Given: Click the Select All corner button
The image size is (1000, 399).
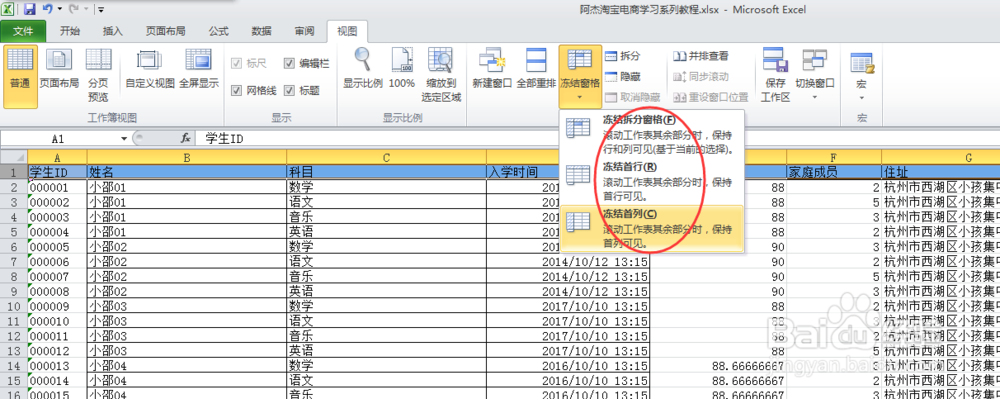Looking at the screenshot, I should coord(13,157).
